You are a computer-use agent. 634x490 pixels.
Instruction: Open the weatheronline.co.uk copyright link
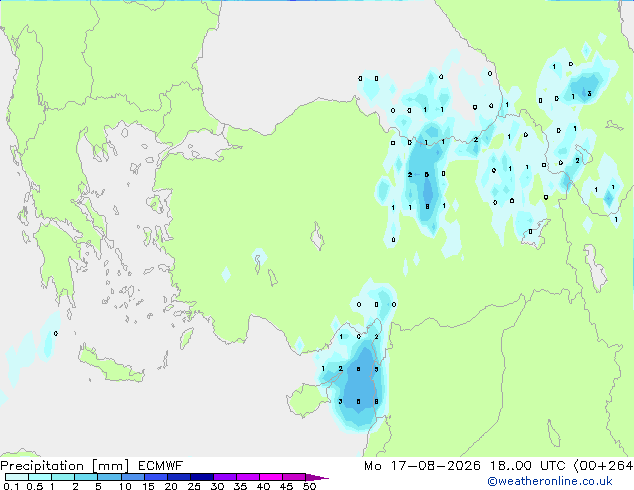click(x=550, y=481)
